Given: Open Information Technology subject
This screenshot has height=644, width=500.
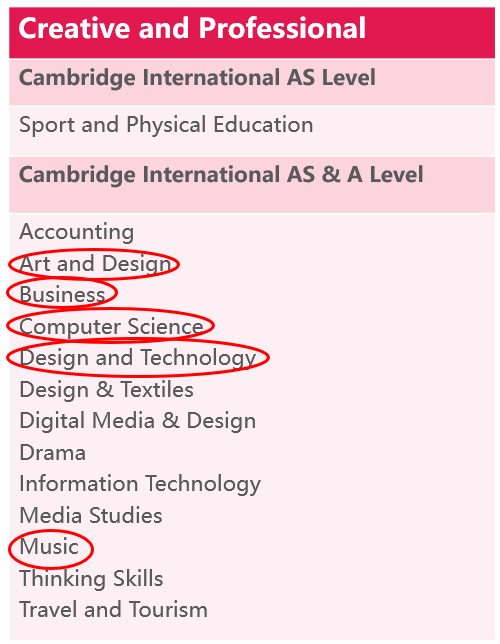Looking at the screenshot, I should click(x=140, y=484).
